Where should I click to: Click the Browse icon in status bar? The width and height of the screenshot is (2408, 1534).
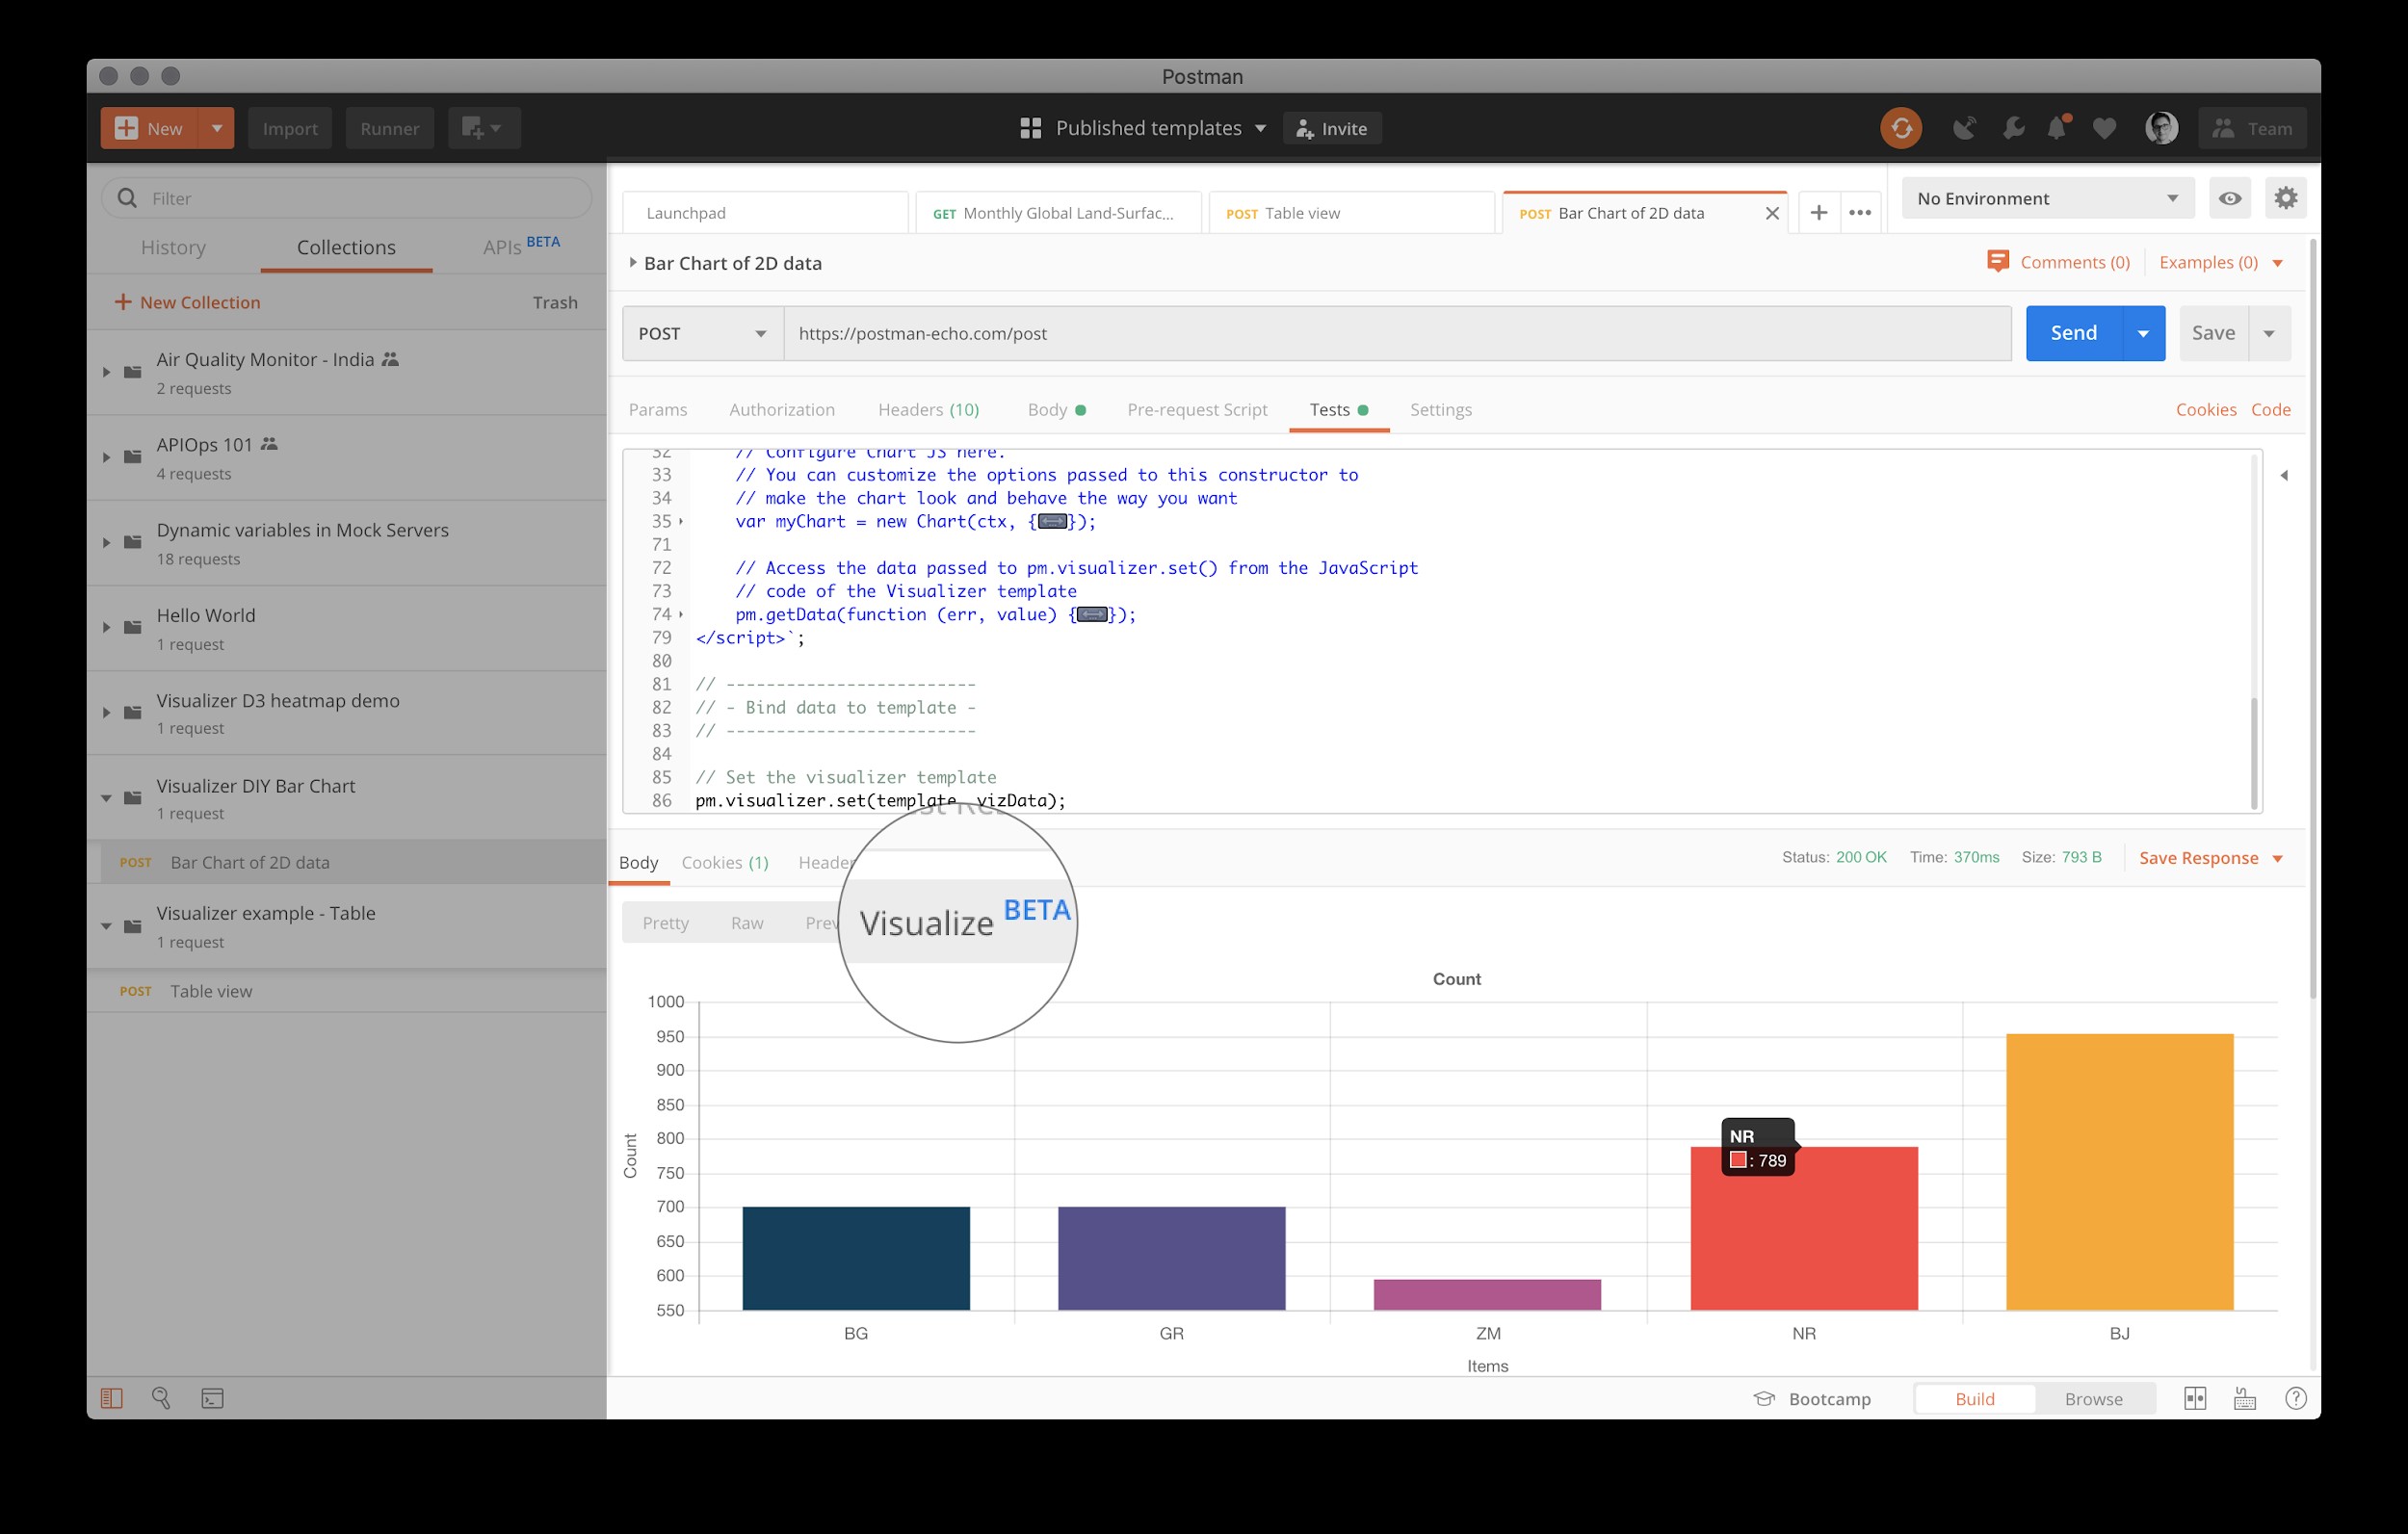pos(2090,1397)
